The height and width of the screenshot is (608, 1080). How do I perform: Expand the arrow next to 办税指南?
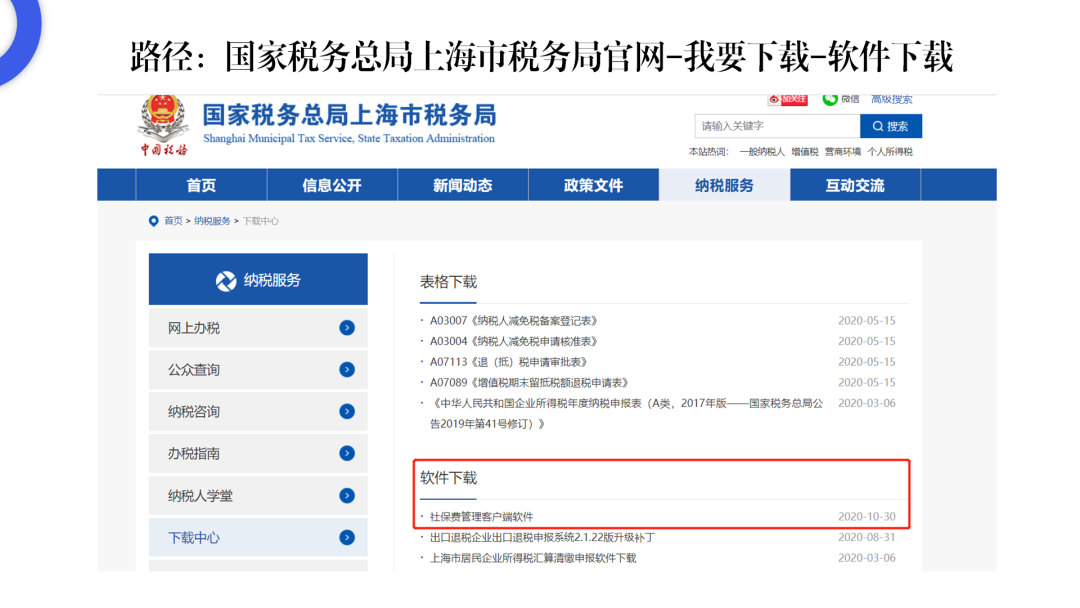click(x=347, y=453)
